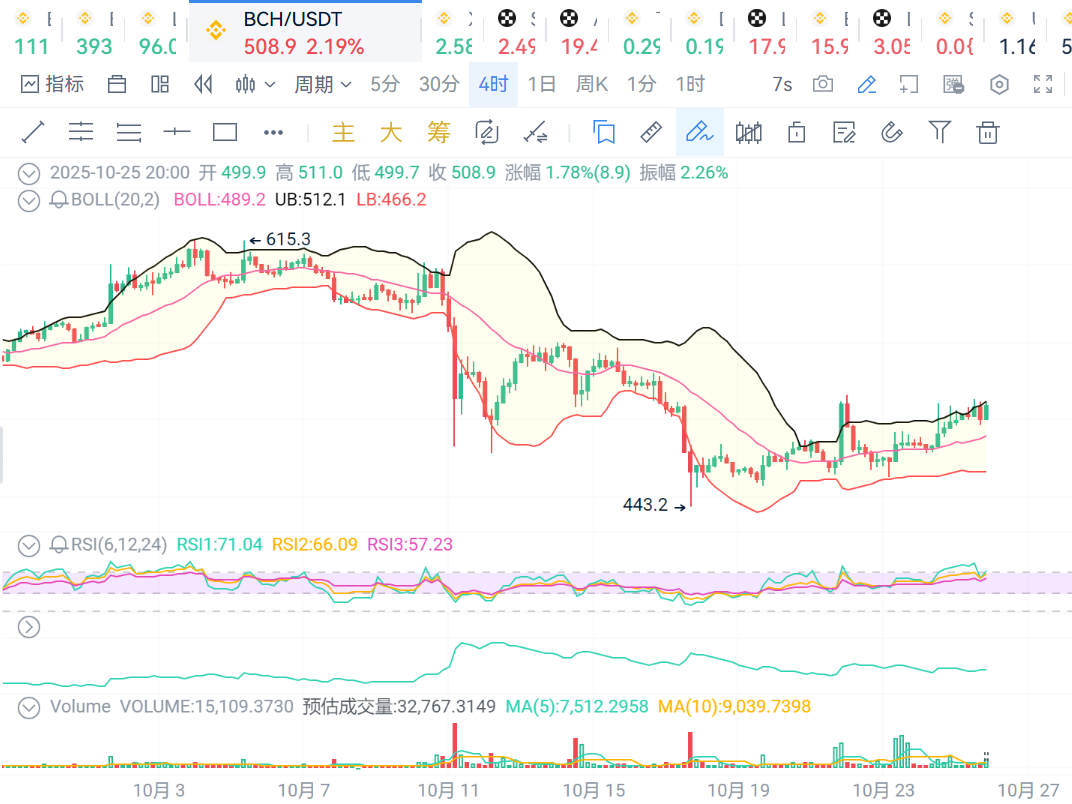Open the 周期 period dropdown
This screenshot has width=1072, height=804.
(322, 85)
